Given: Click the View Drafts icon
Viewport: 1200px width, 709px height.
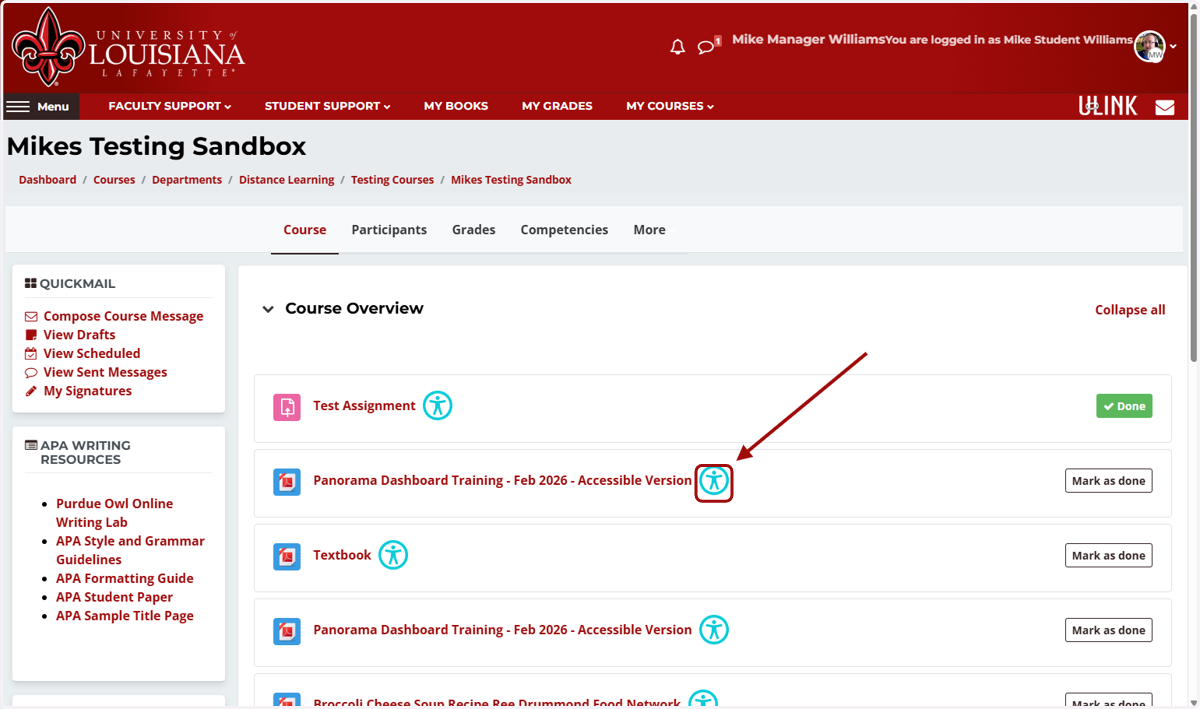Looking at the screenshot, I should pyautogui.click(x=31, y=335).
